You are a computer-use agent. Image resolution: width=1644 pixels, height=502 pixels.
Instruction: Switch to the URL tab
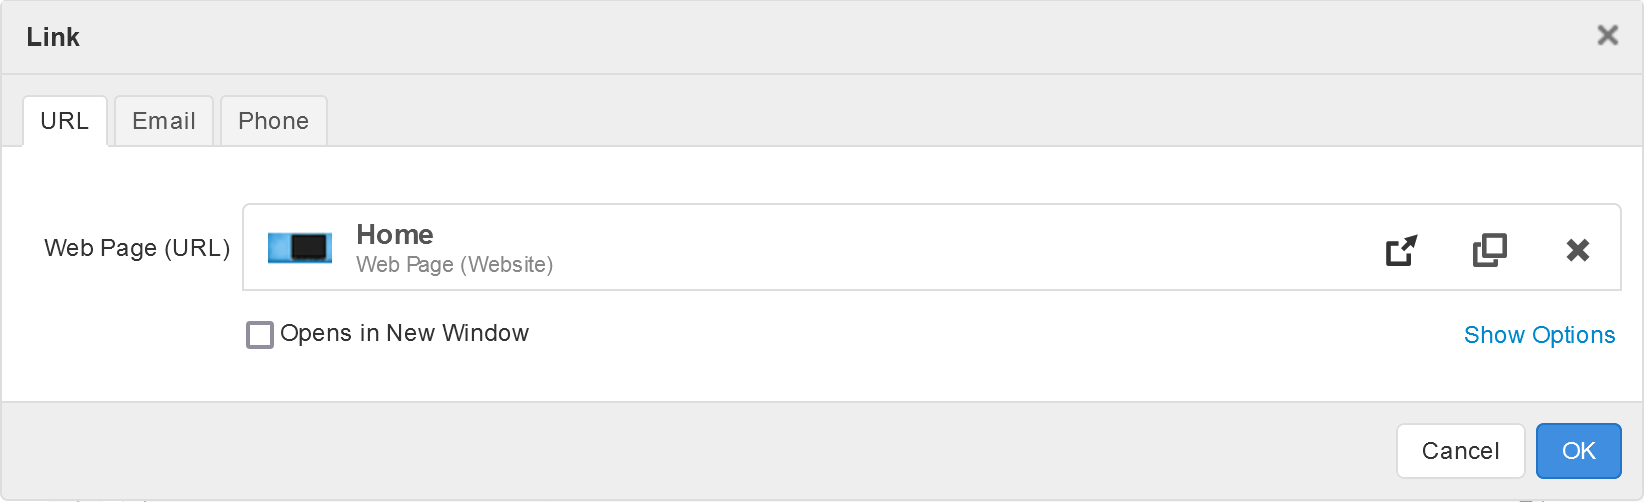coord(65,121)
